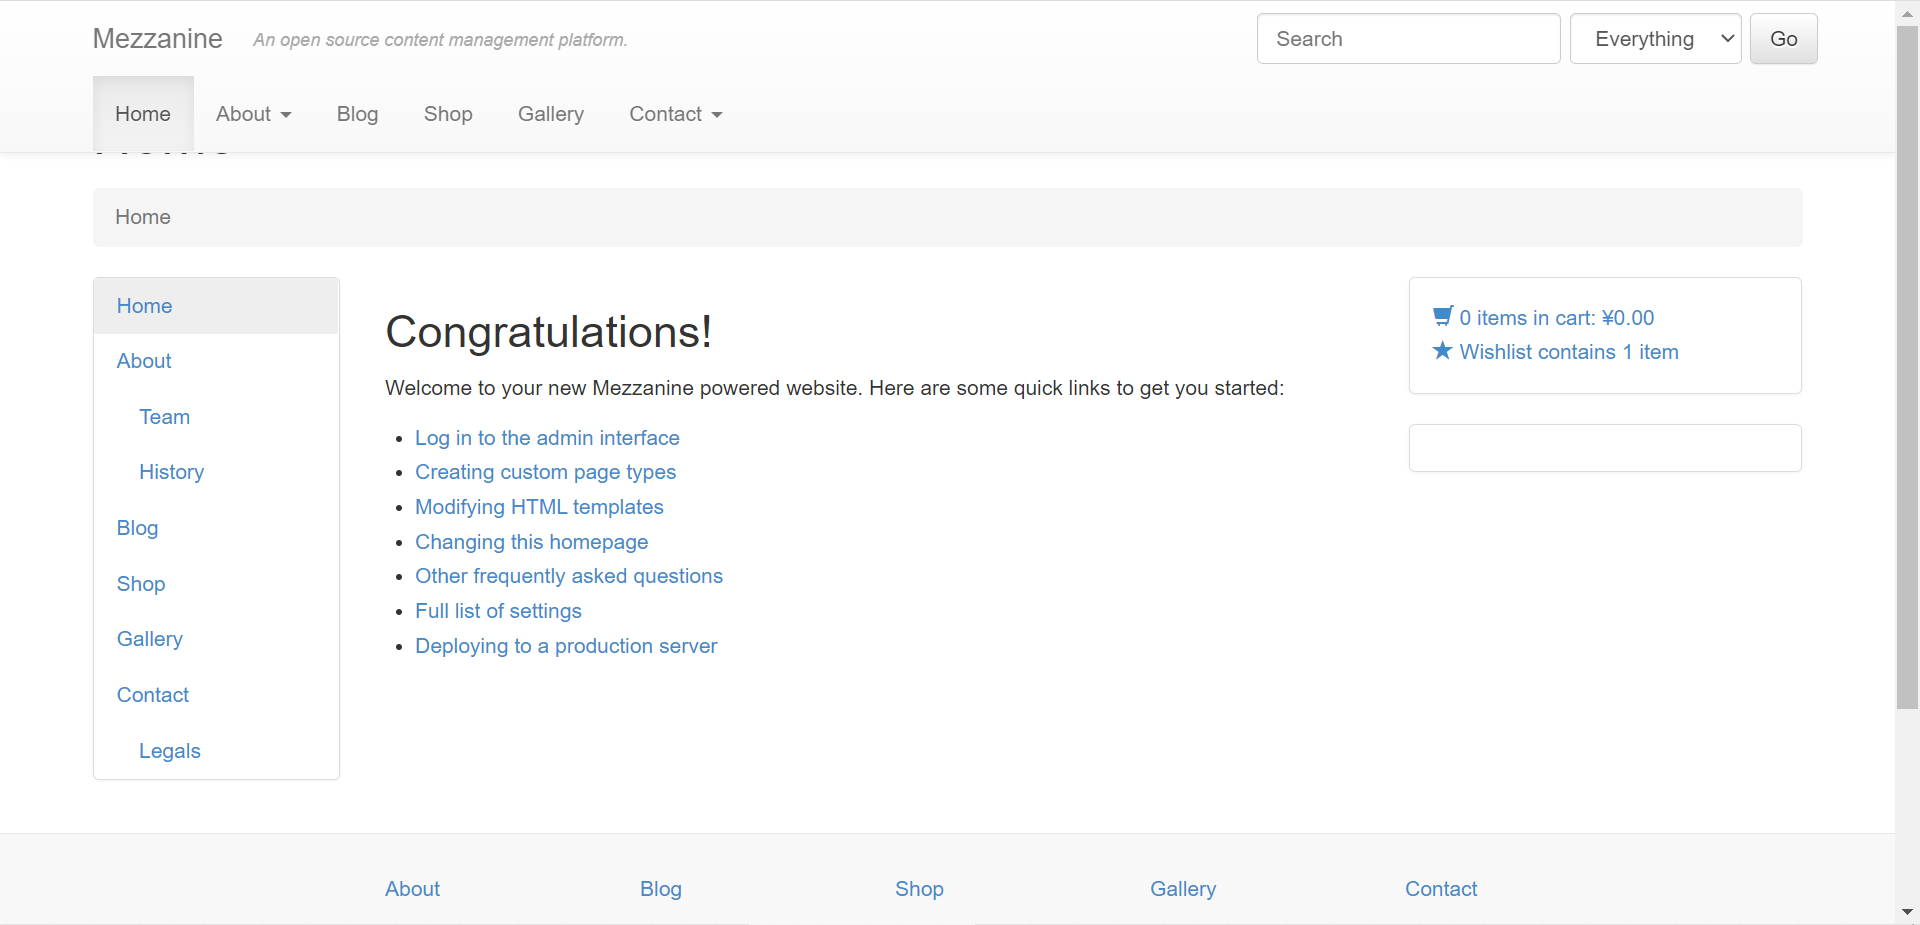Screen dimensions: 1920x925
Task: Select About in the left sidebar
Action: 216,361
